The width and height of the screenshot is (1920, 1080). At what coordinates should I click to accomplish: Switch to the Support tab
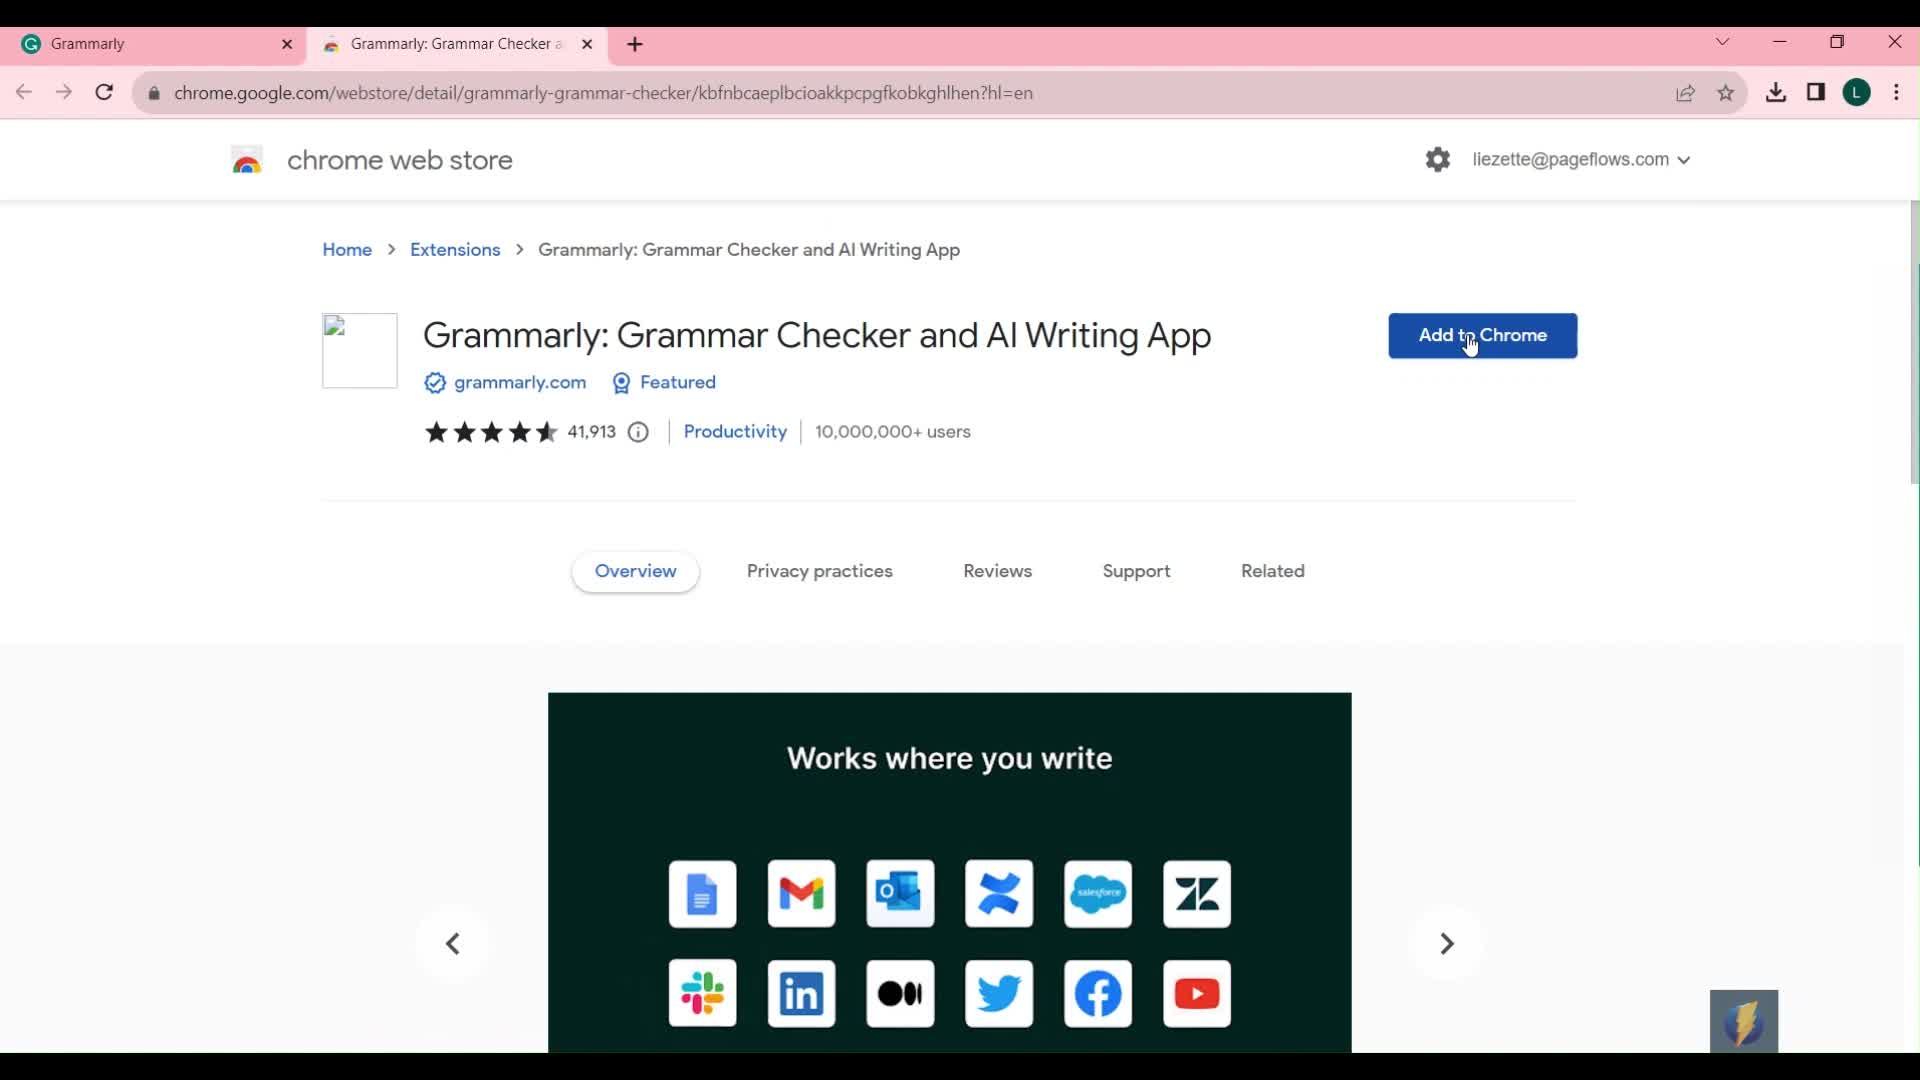1136,571
